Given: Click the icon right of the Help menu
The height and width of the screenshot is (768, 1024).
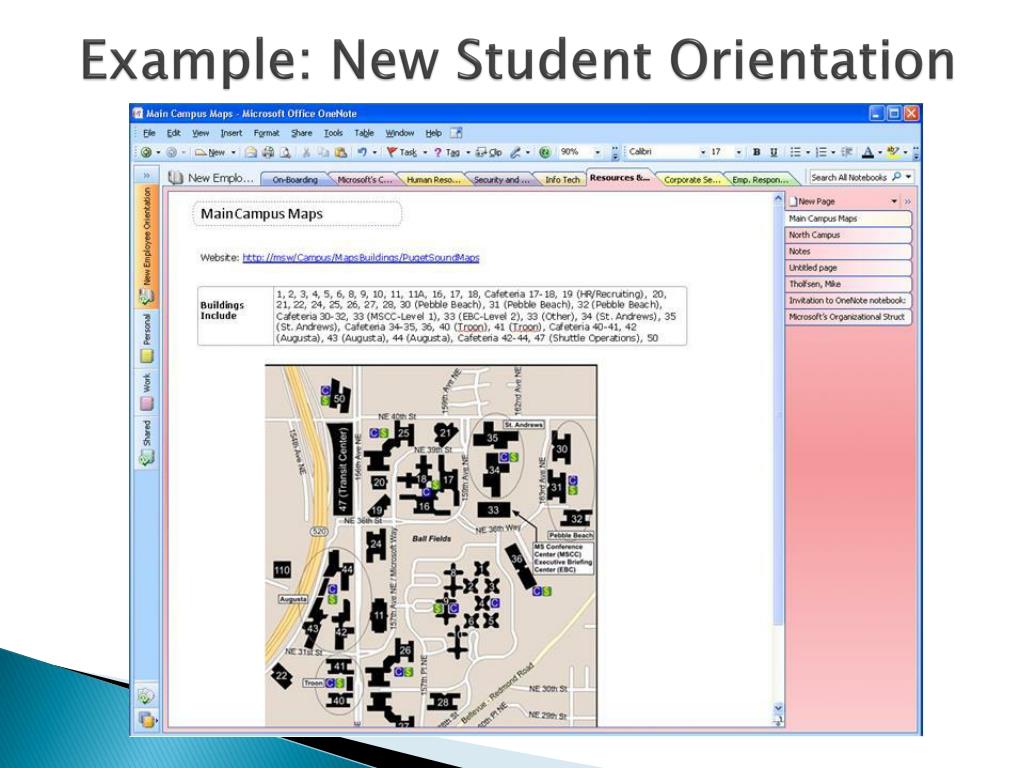Looking at the screenshot, I should (456, 133).
